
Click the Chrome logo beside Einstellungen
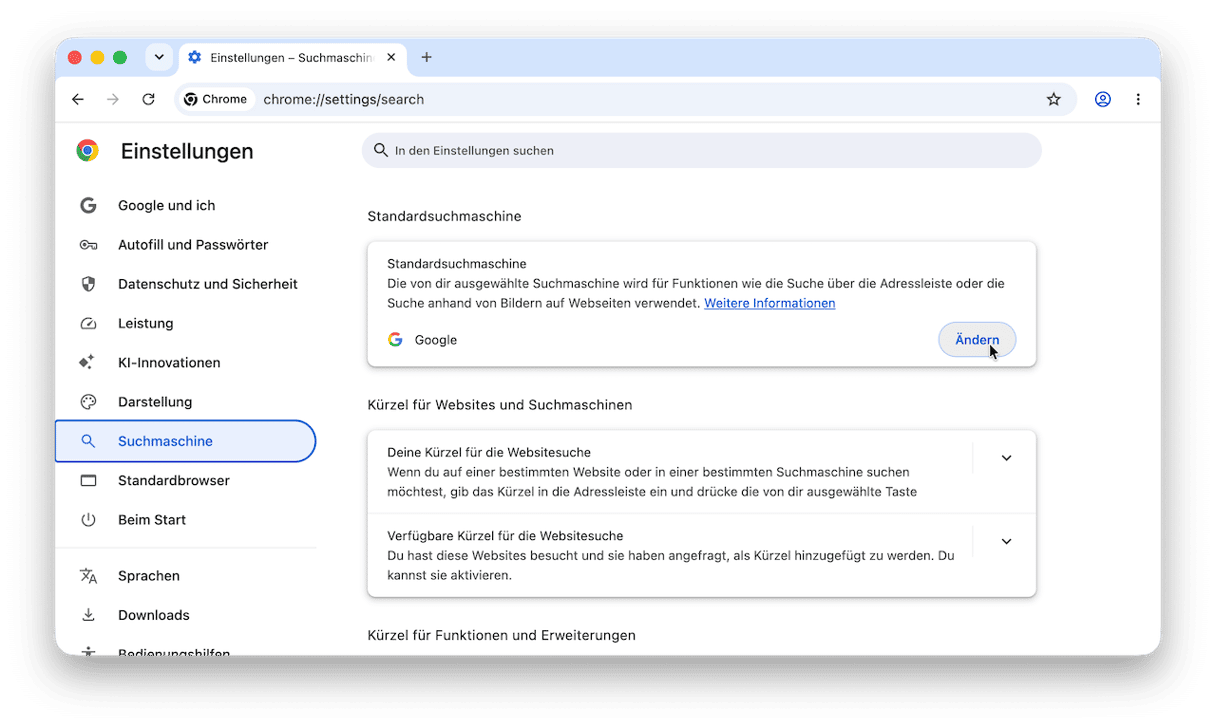pyautogui.click(x=88, y=151)
